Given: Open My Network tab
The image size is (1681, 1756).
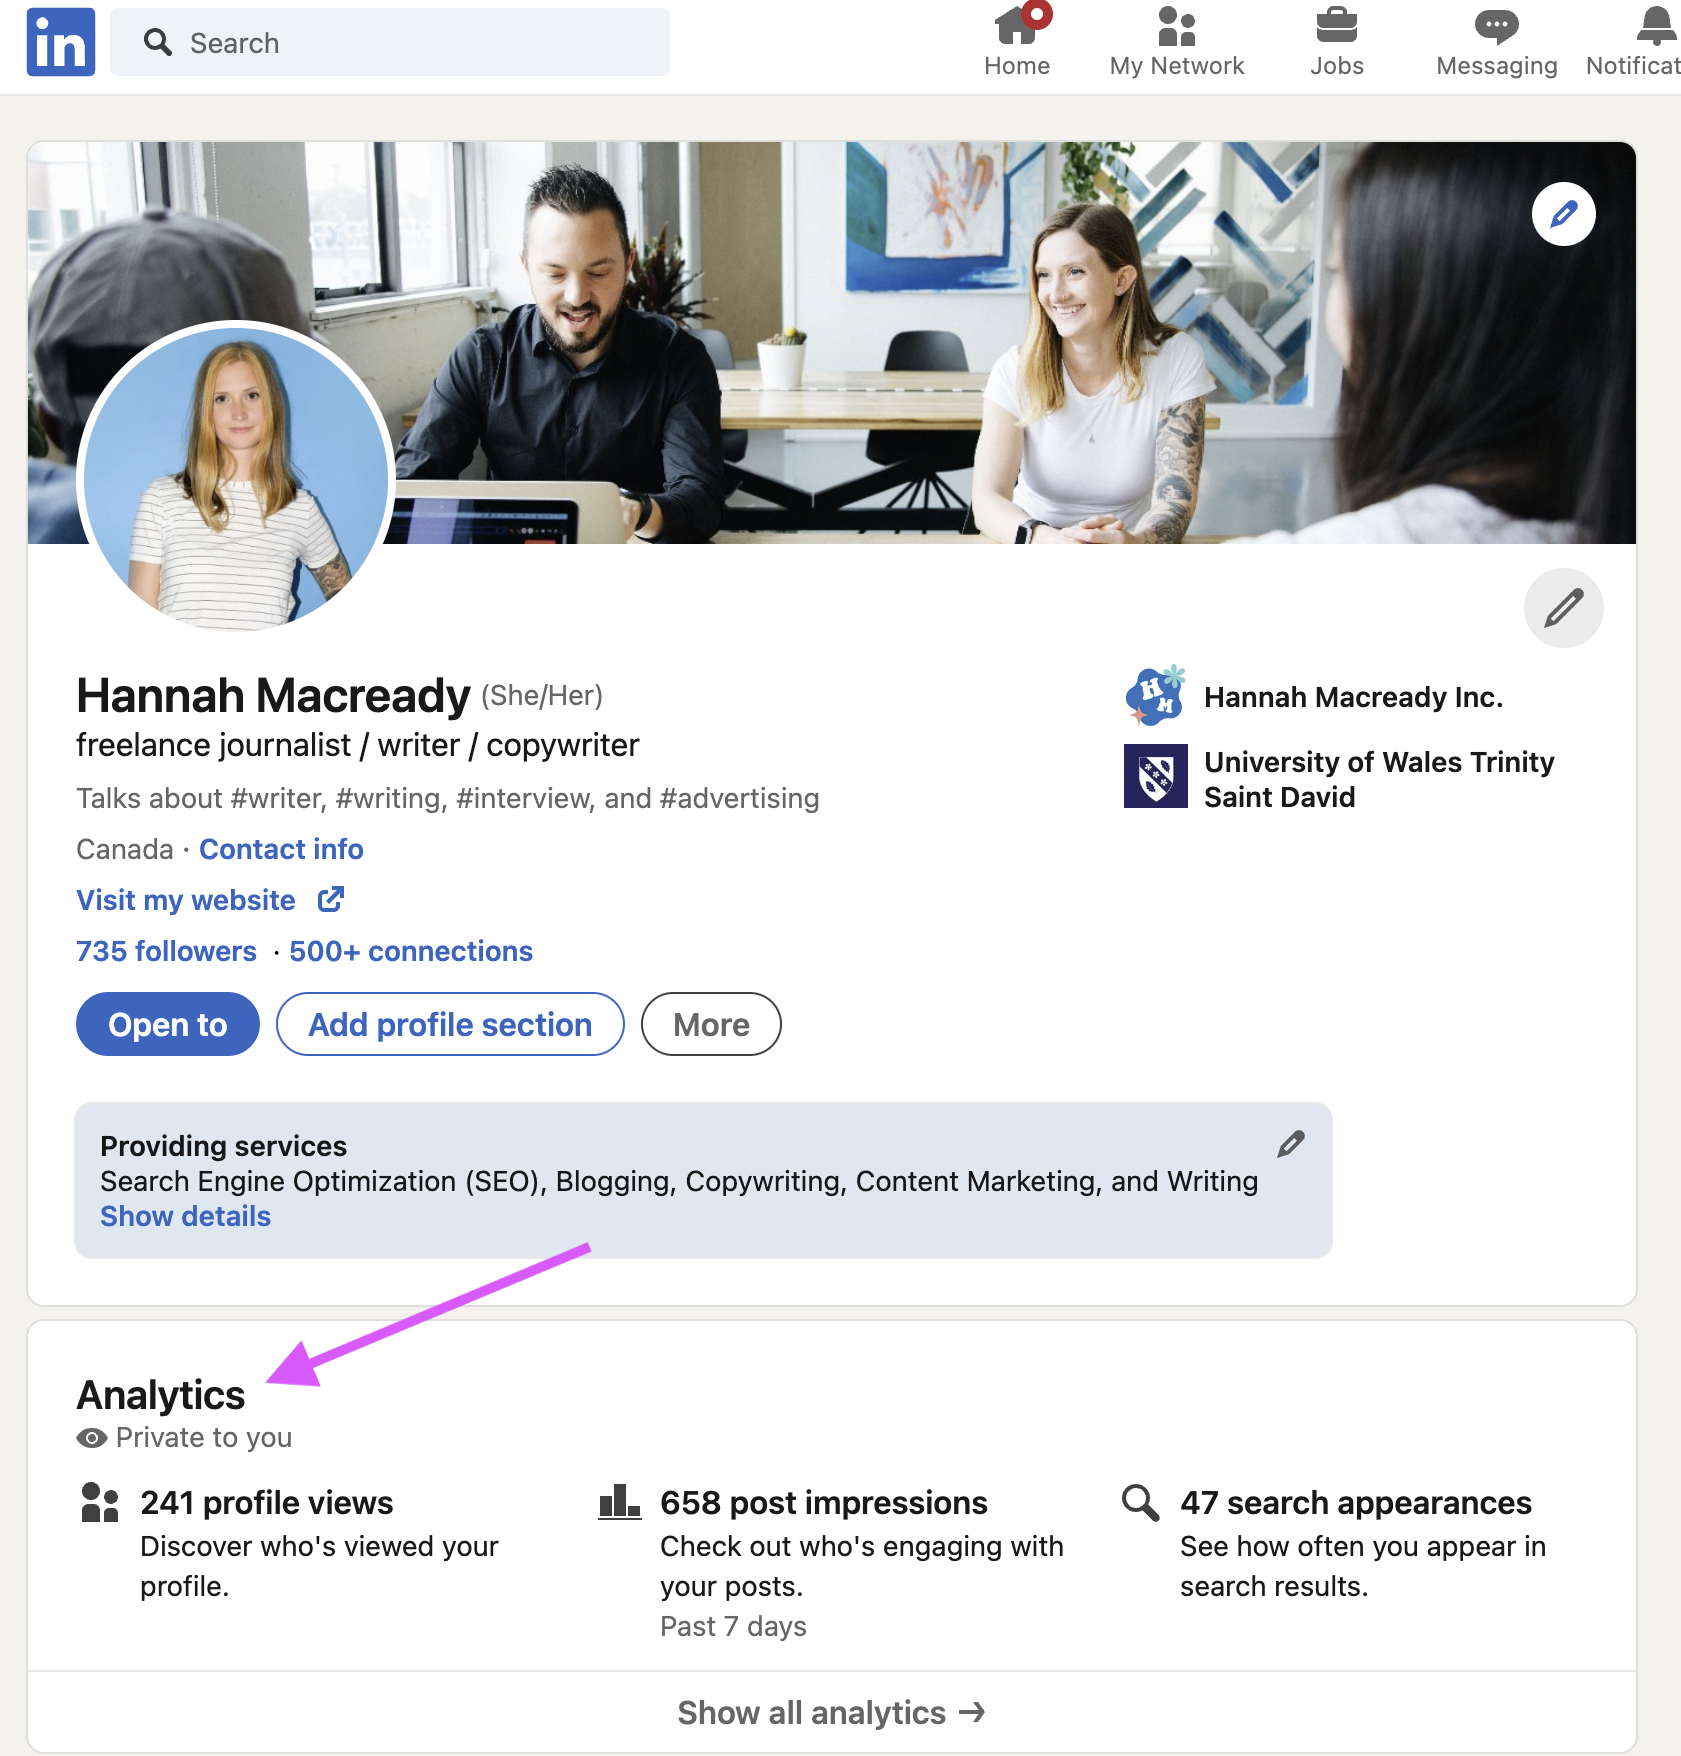Looking at the screenshot, I should click(1177, 42).
